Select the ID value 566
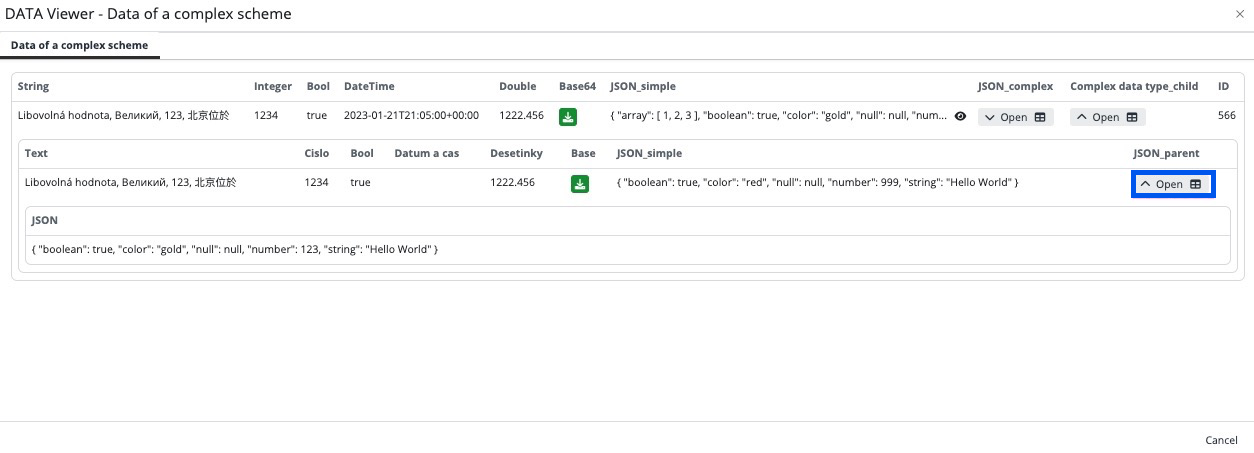The image size is (1254, 453). point(1226,116)
